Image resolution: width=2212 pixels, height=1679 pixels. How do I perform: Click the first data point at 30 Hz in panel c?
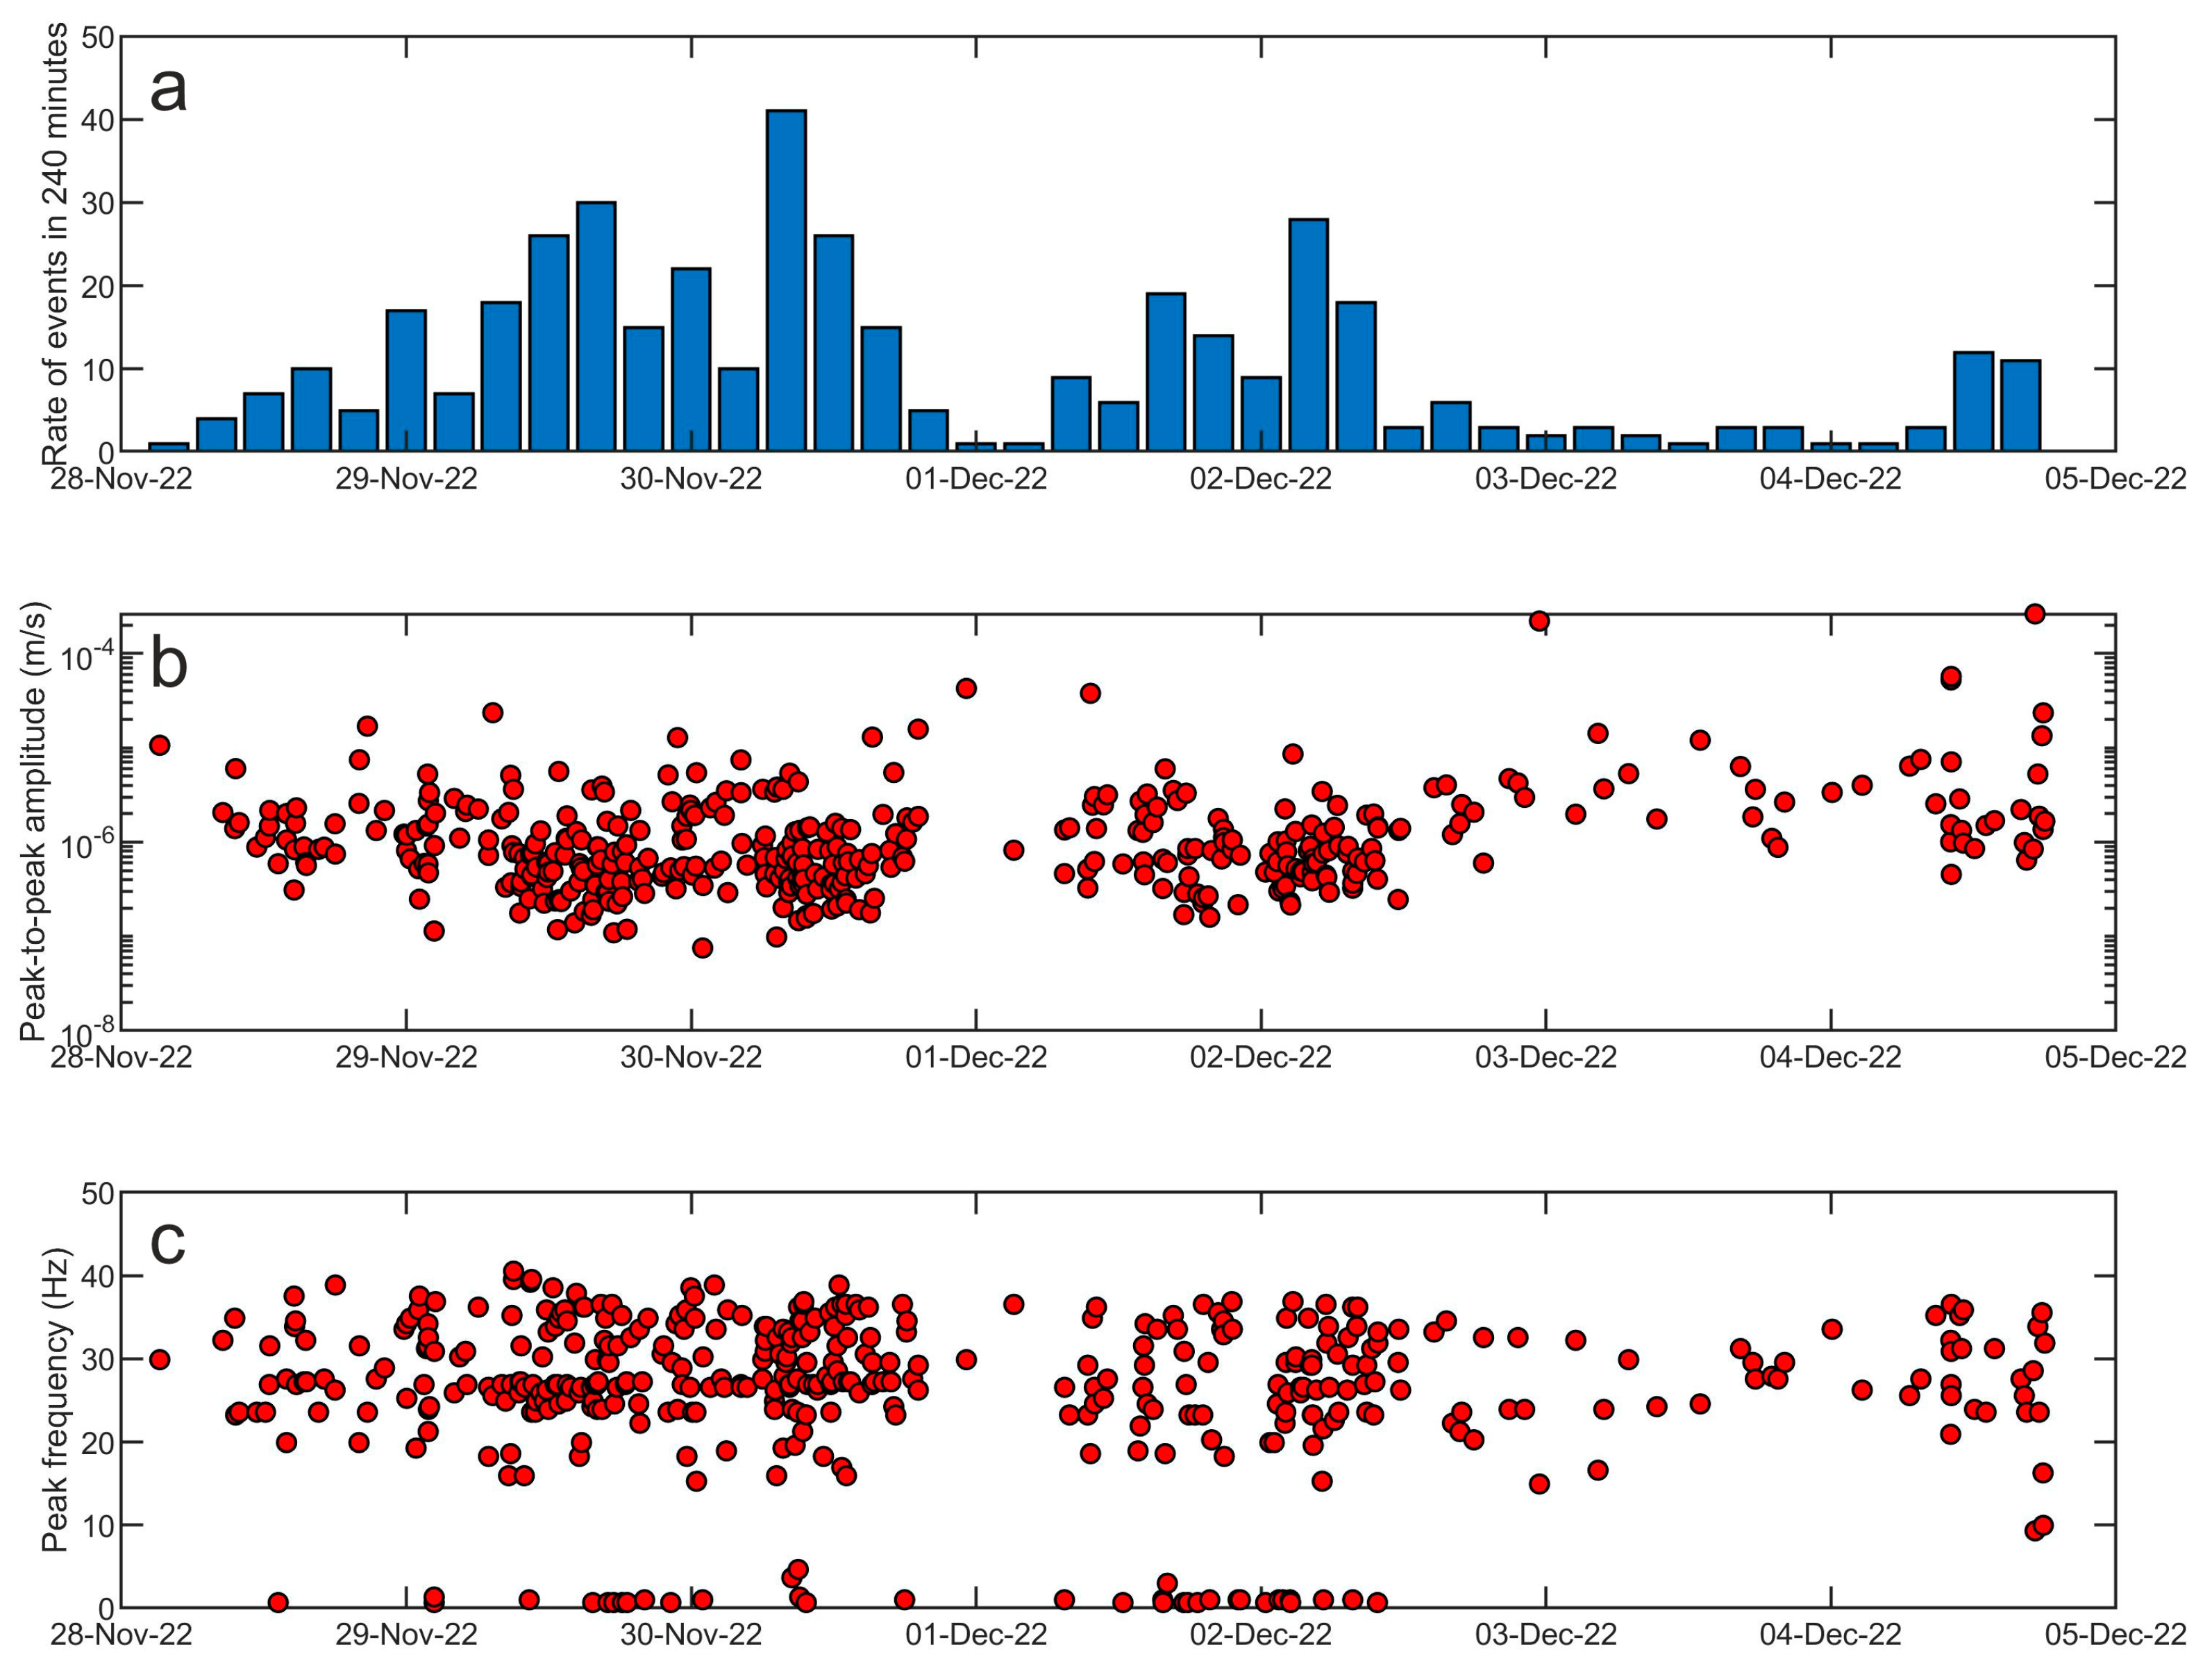click(159, 1359)
